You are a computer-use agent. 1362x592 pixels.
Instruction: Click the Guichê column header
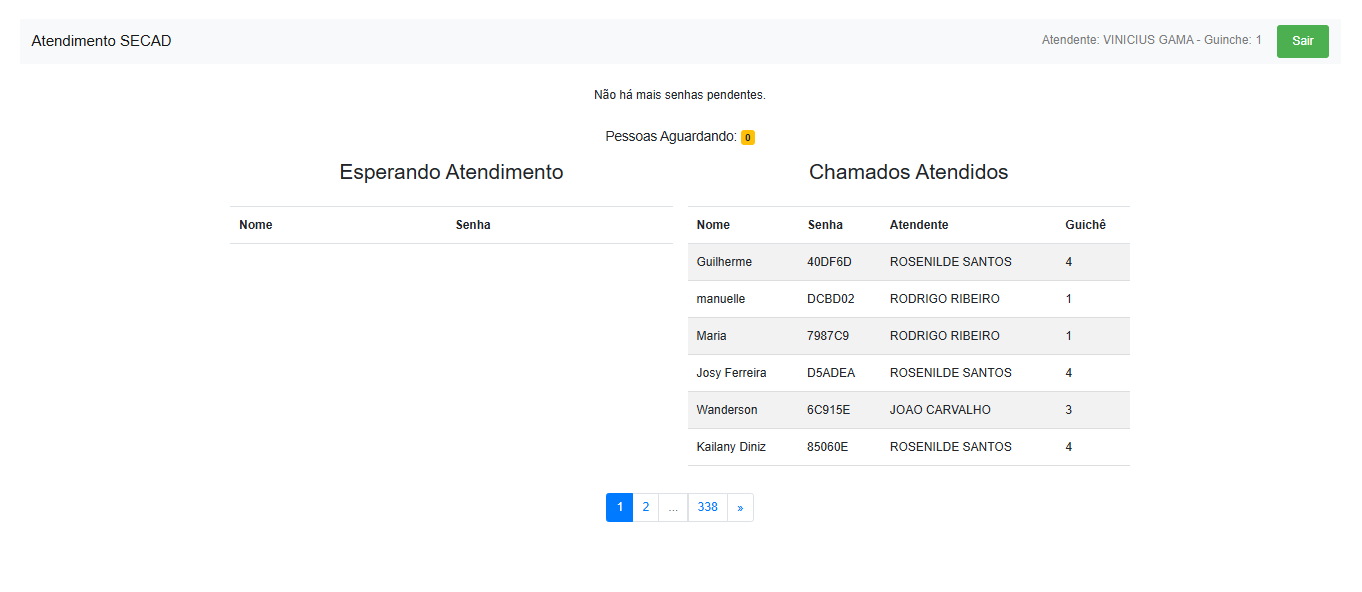(x=1085, y=225)
